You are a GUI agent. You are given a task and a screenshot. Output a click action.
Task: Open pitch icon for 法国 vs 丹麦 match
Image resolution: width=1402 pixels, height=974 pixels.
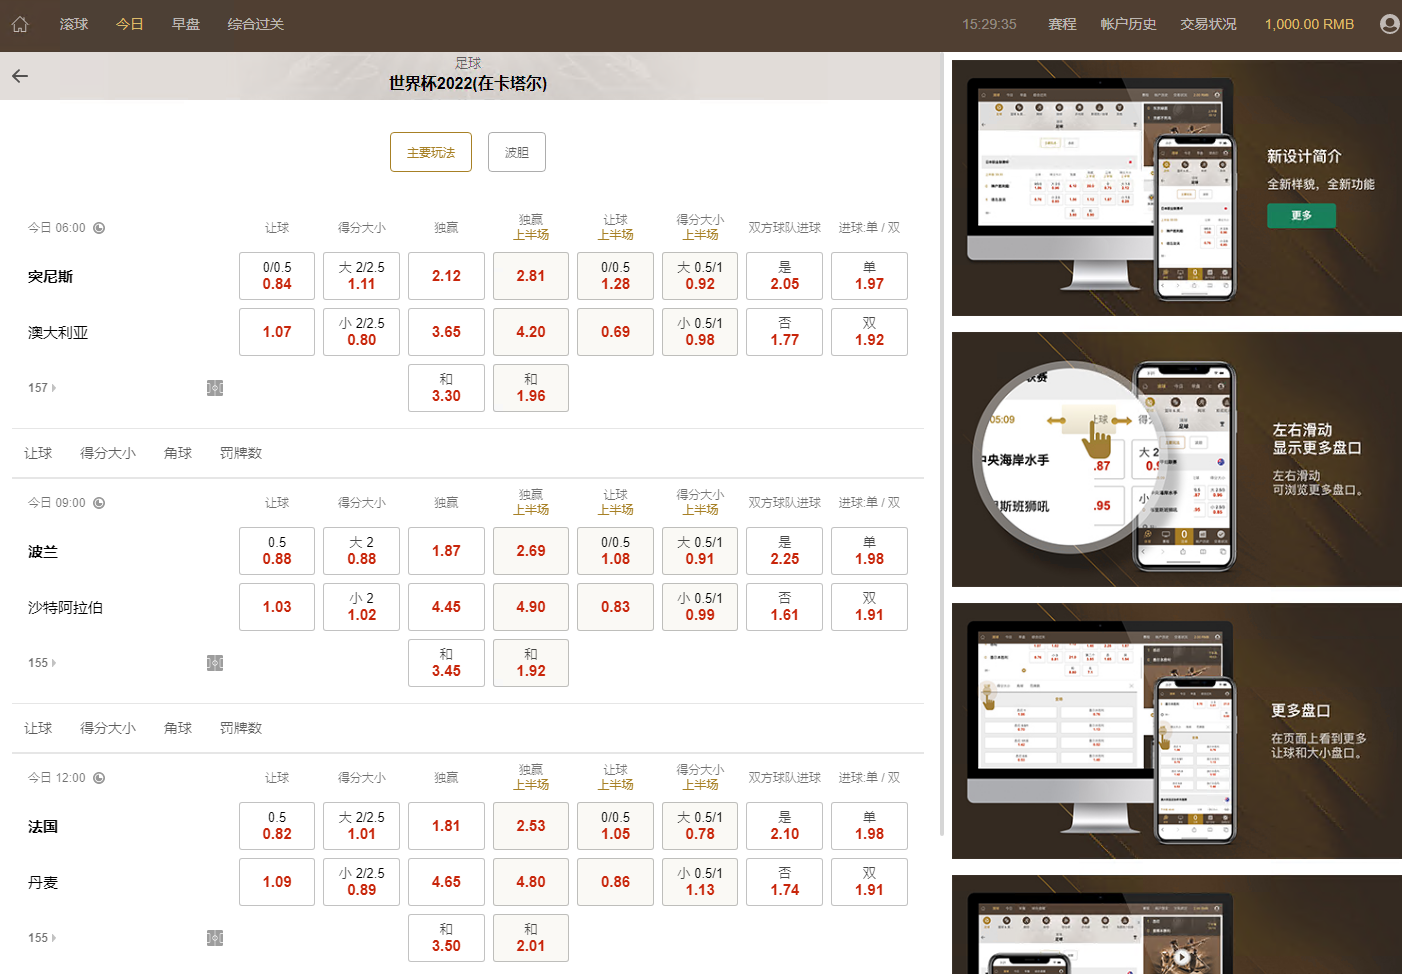(215, 938)
